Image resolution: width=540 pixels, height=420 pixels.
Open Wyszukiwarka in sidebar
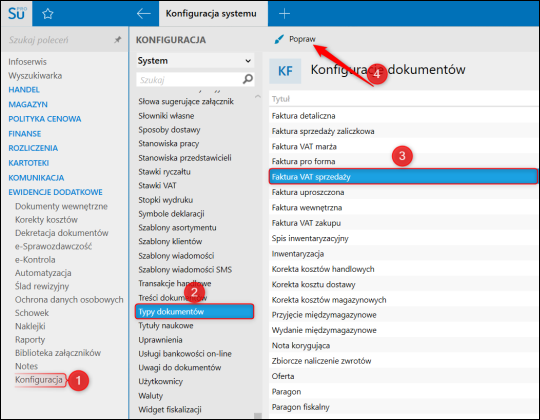click(x=35, y=75)
